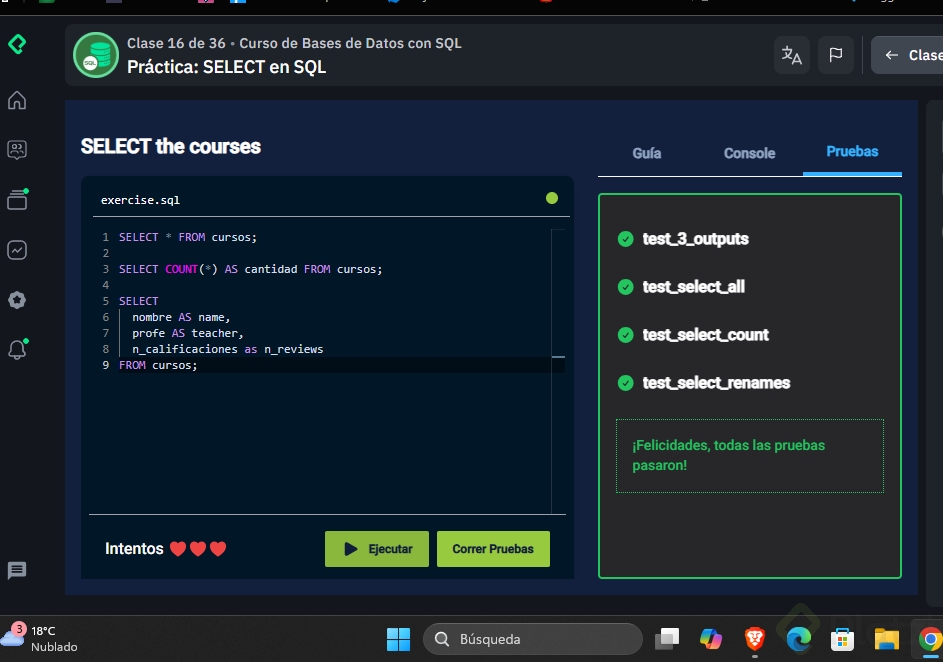Click the Felicidades success message
943x662 pixels.
[750, 456]
